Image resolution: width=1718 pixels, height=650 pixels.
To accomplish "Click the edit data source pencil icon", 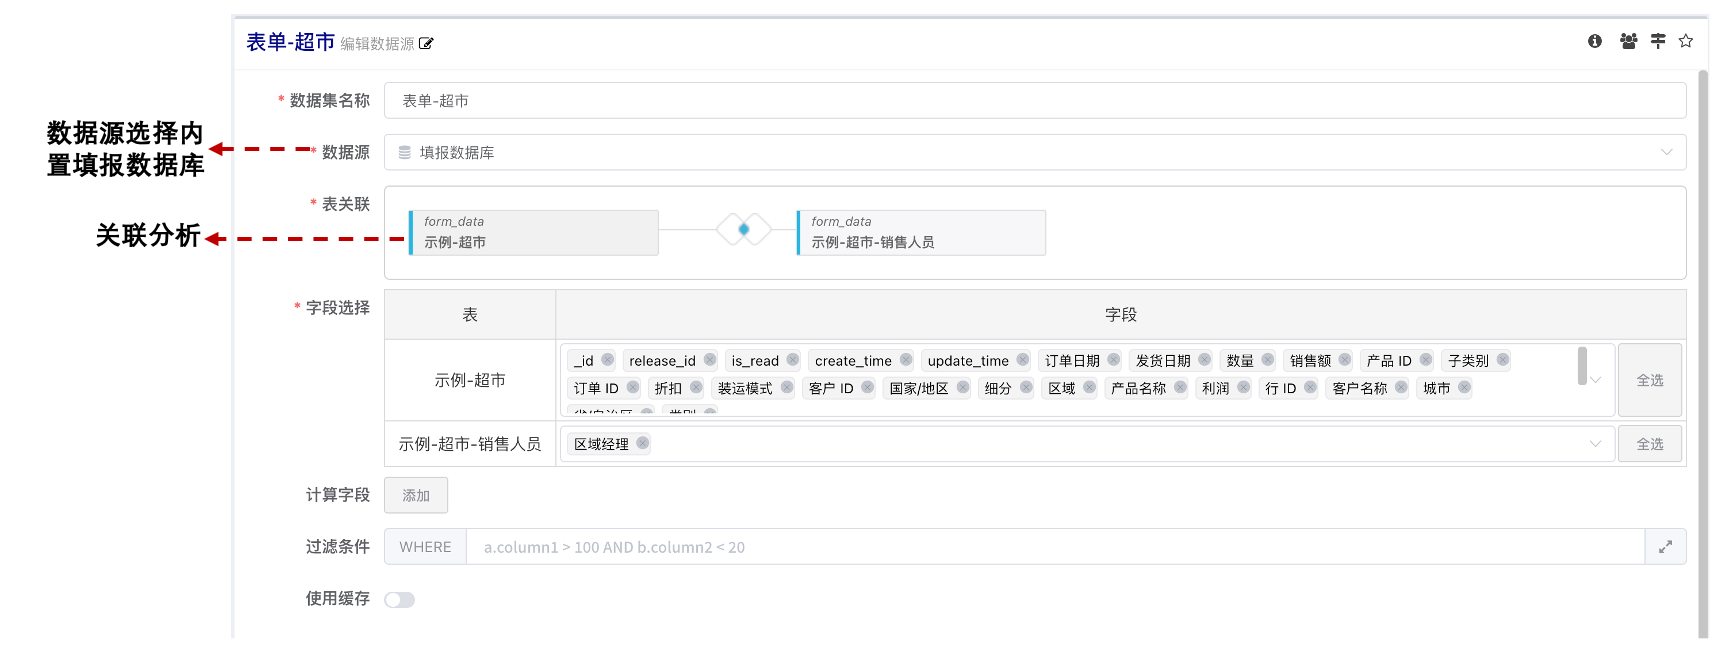I will 426,44.
